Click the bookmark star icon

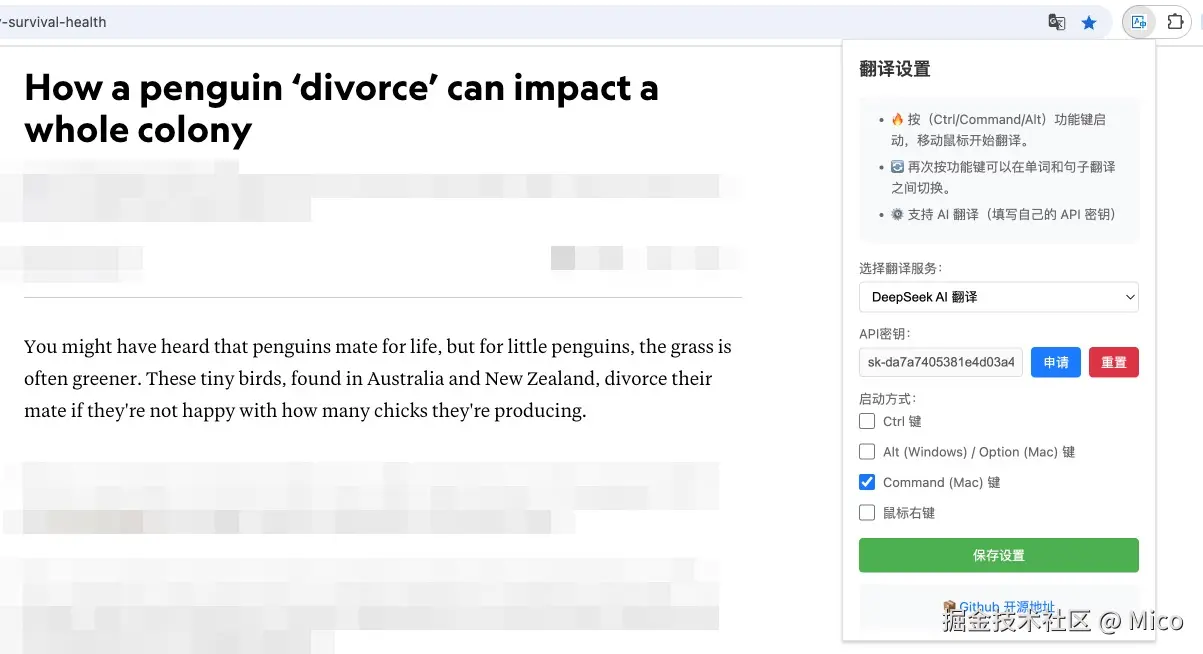pos(1089,21)
